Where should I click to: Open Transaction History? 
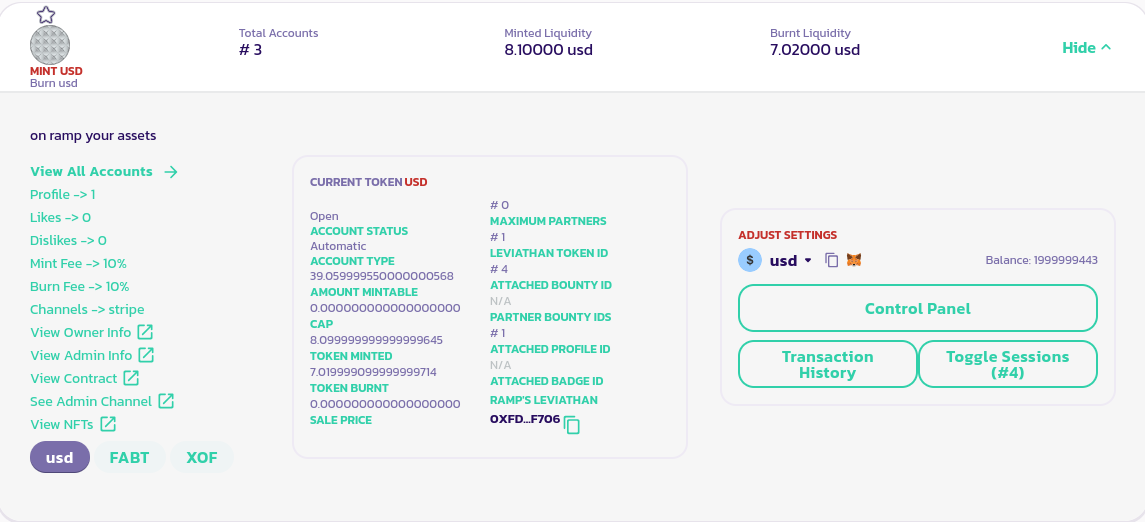[827, 364]
